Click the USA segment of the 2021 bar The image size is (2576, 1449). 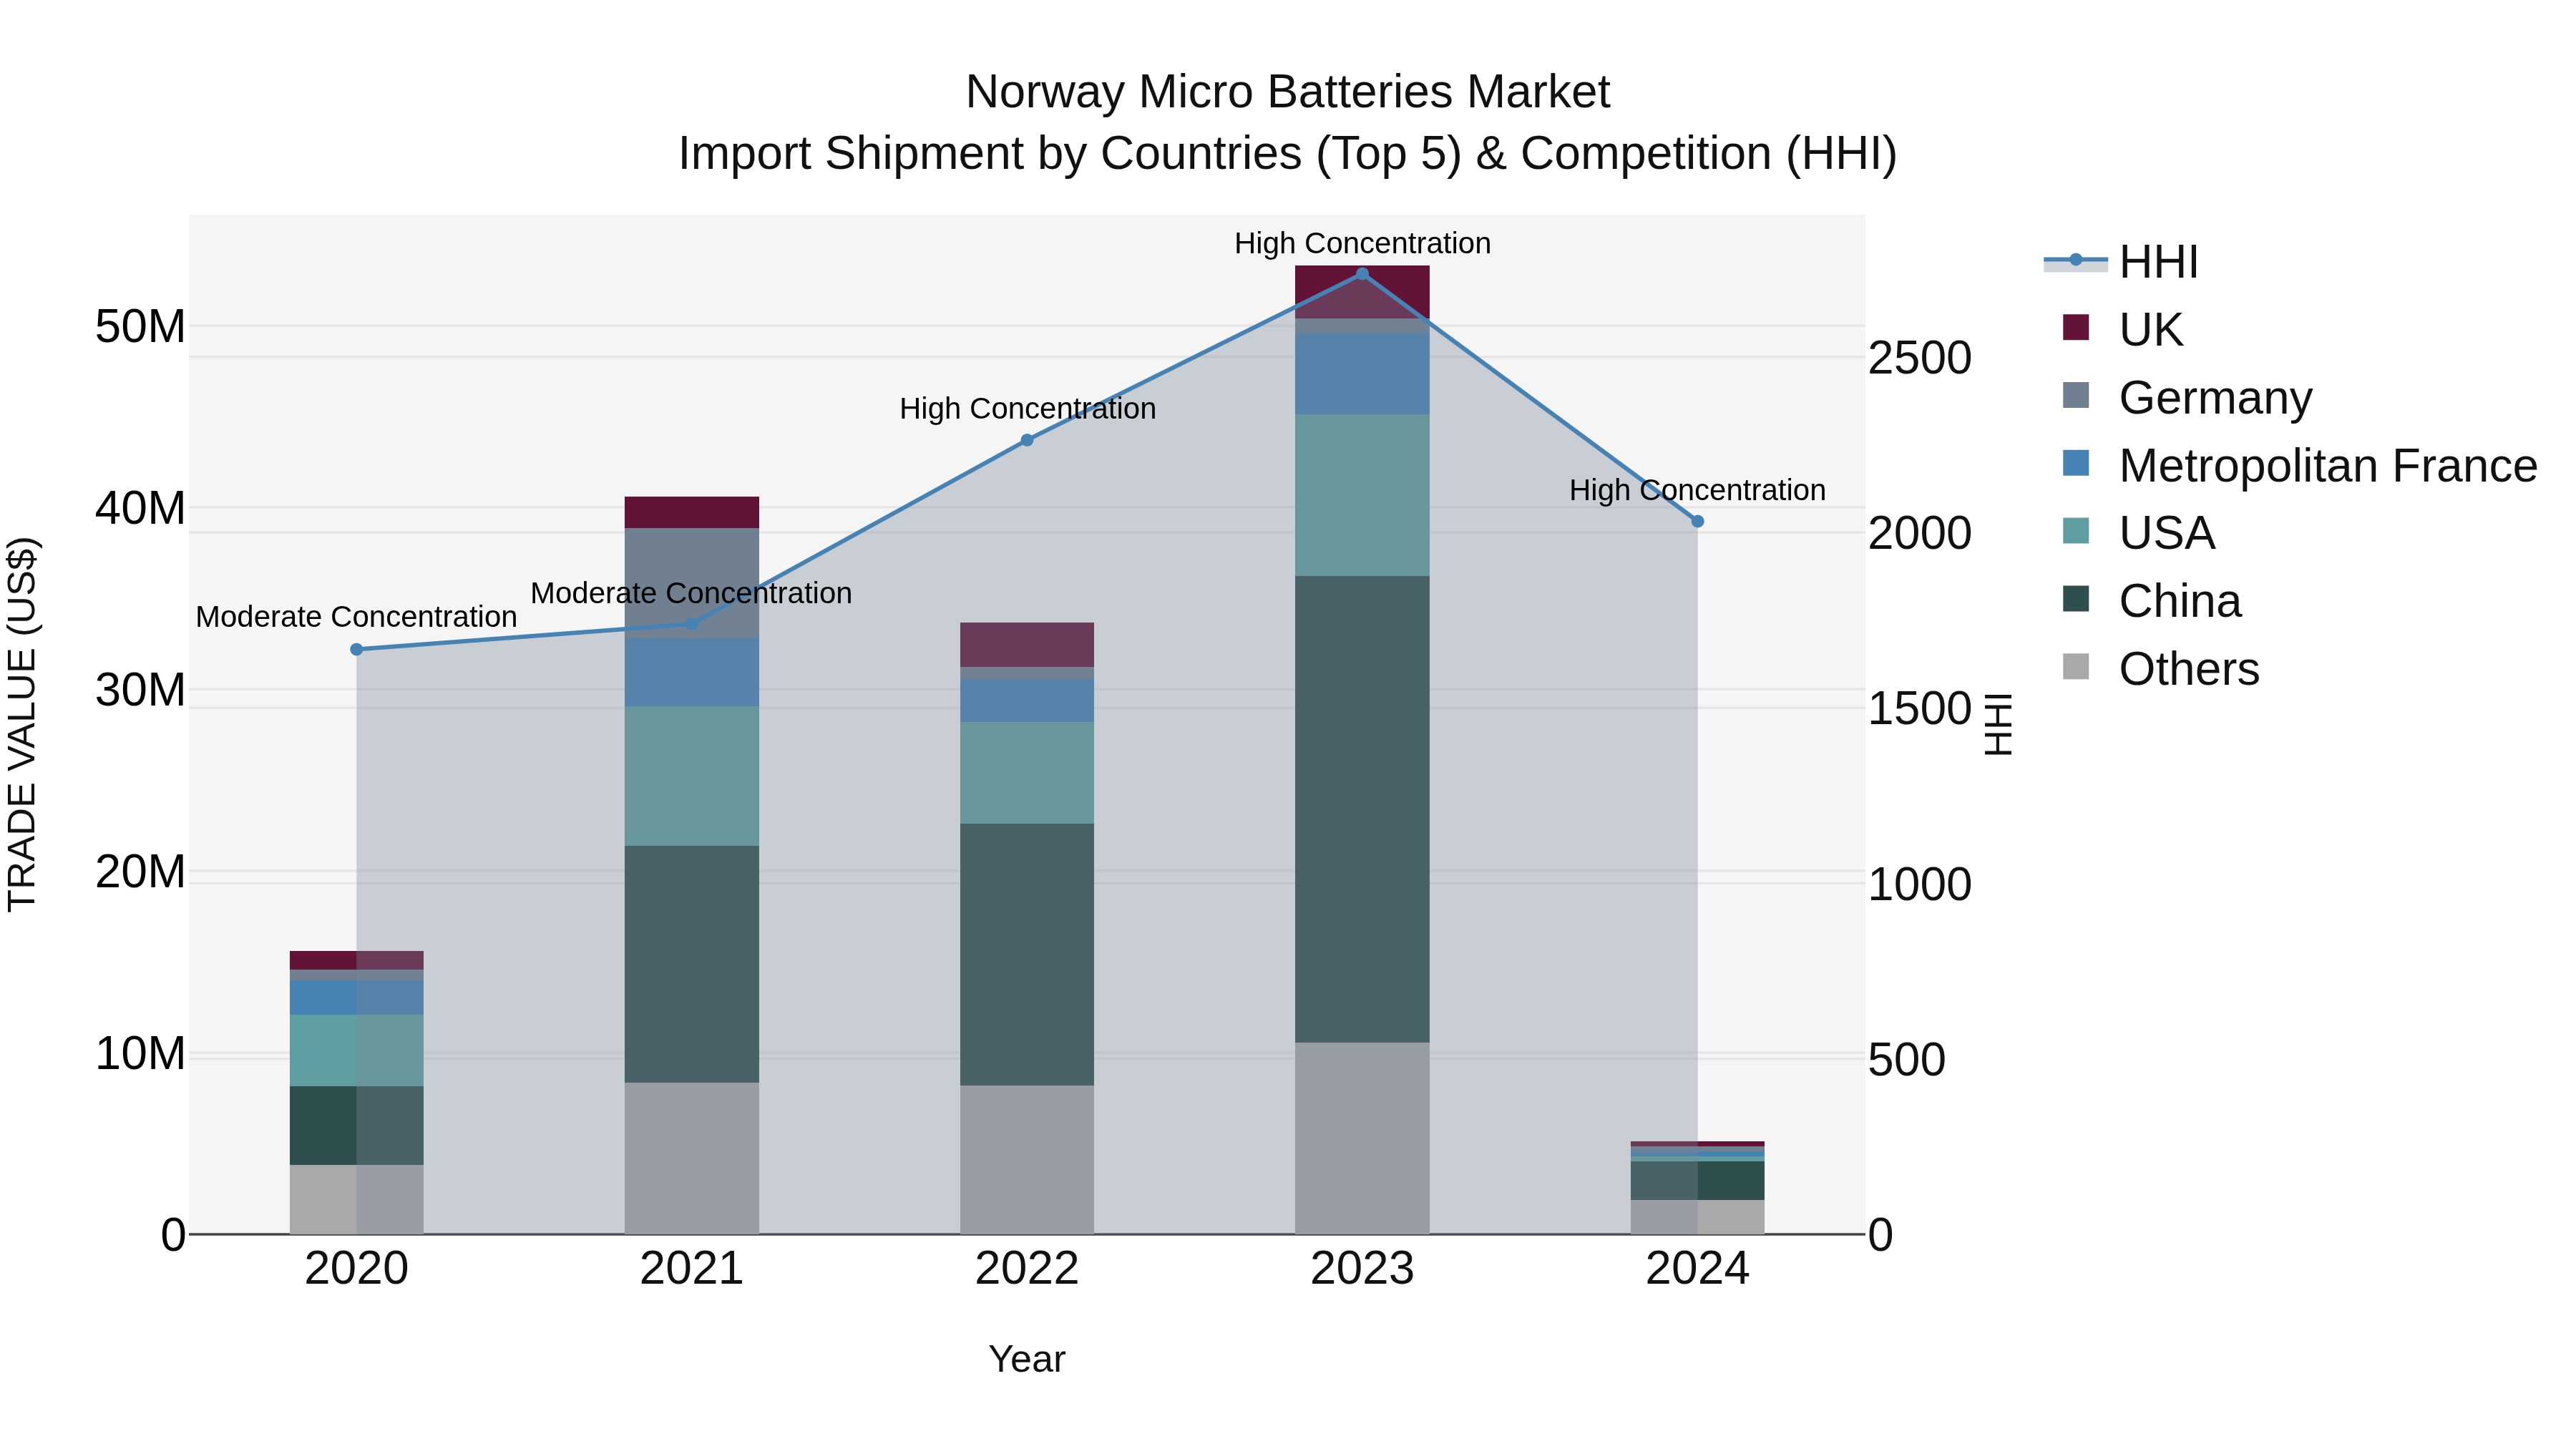(x=692, y=776)
